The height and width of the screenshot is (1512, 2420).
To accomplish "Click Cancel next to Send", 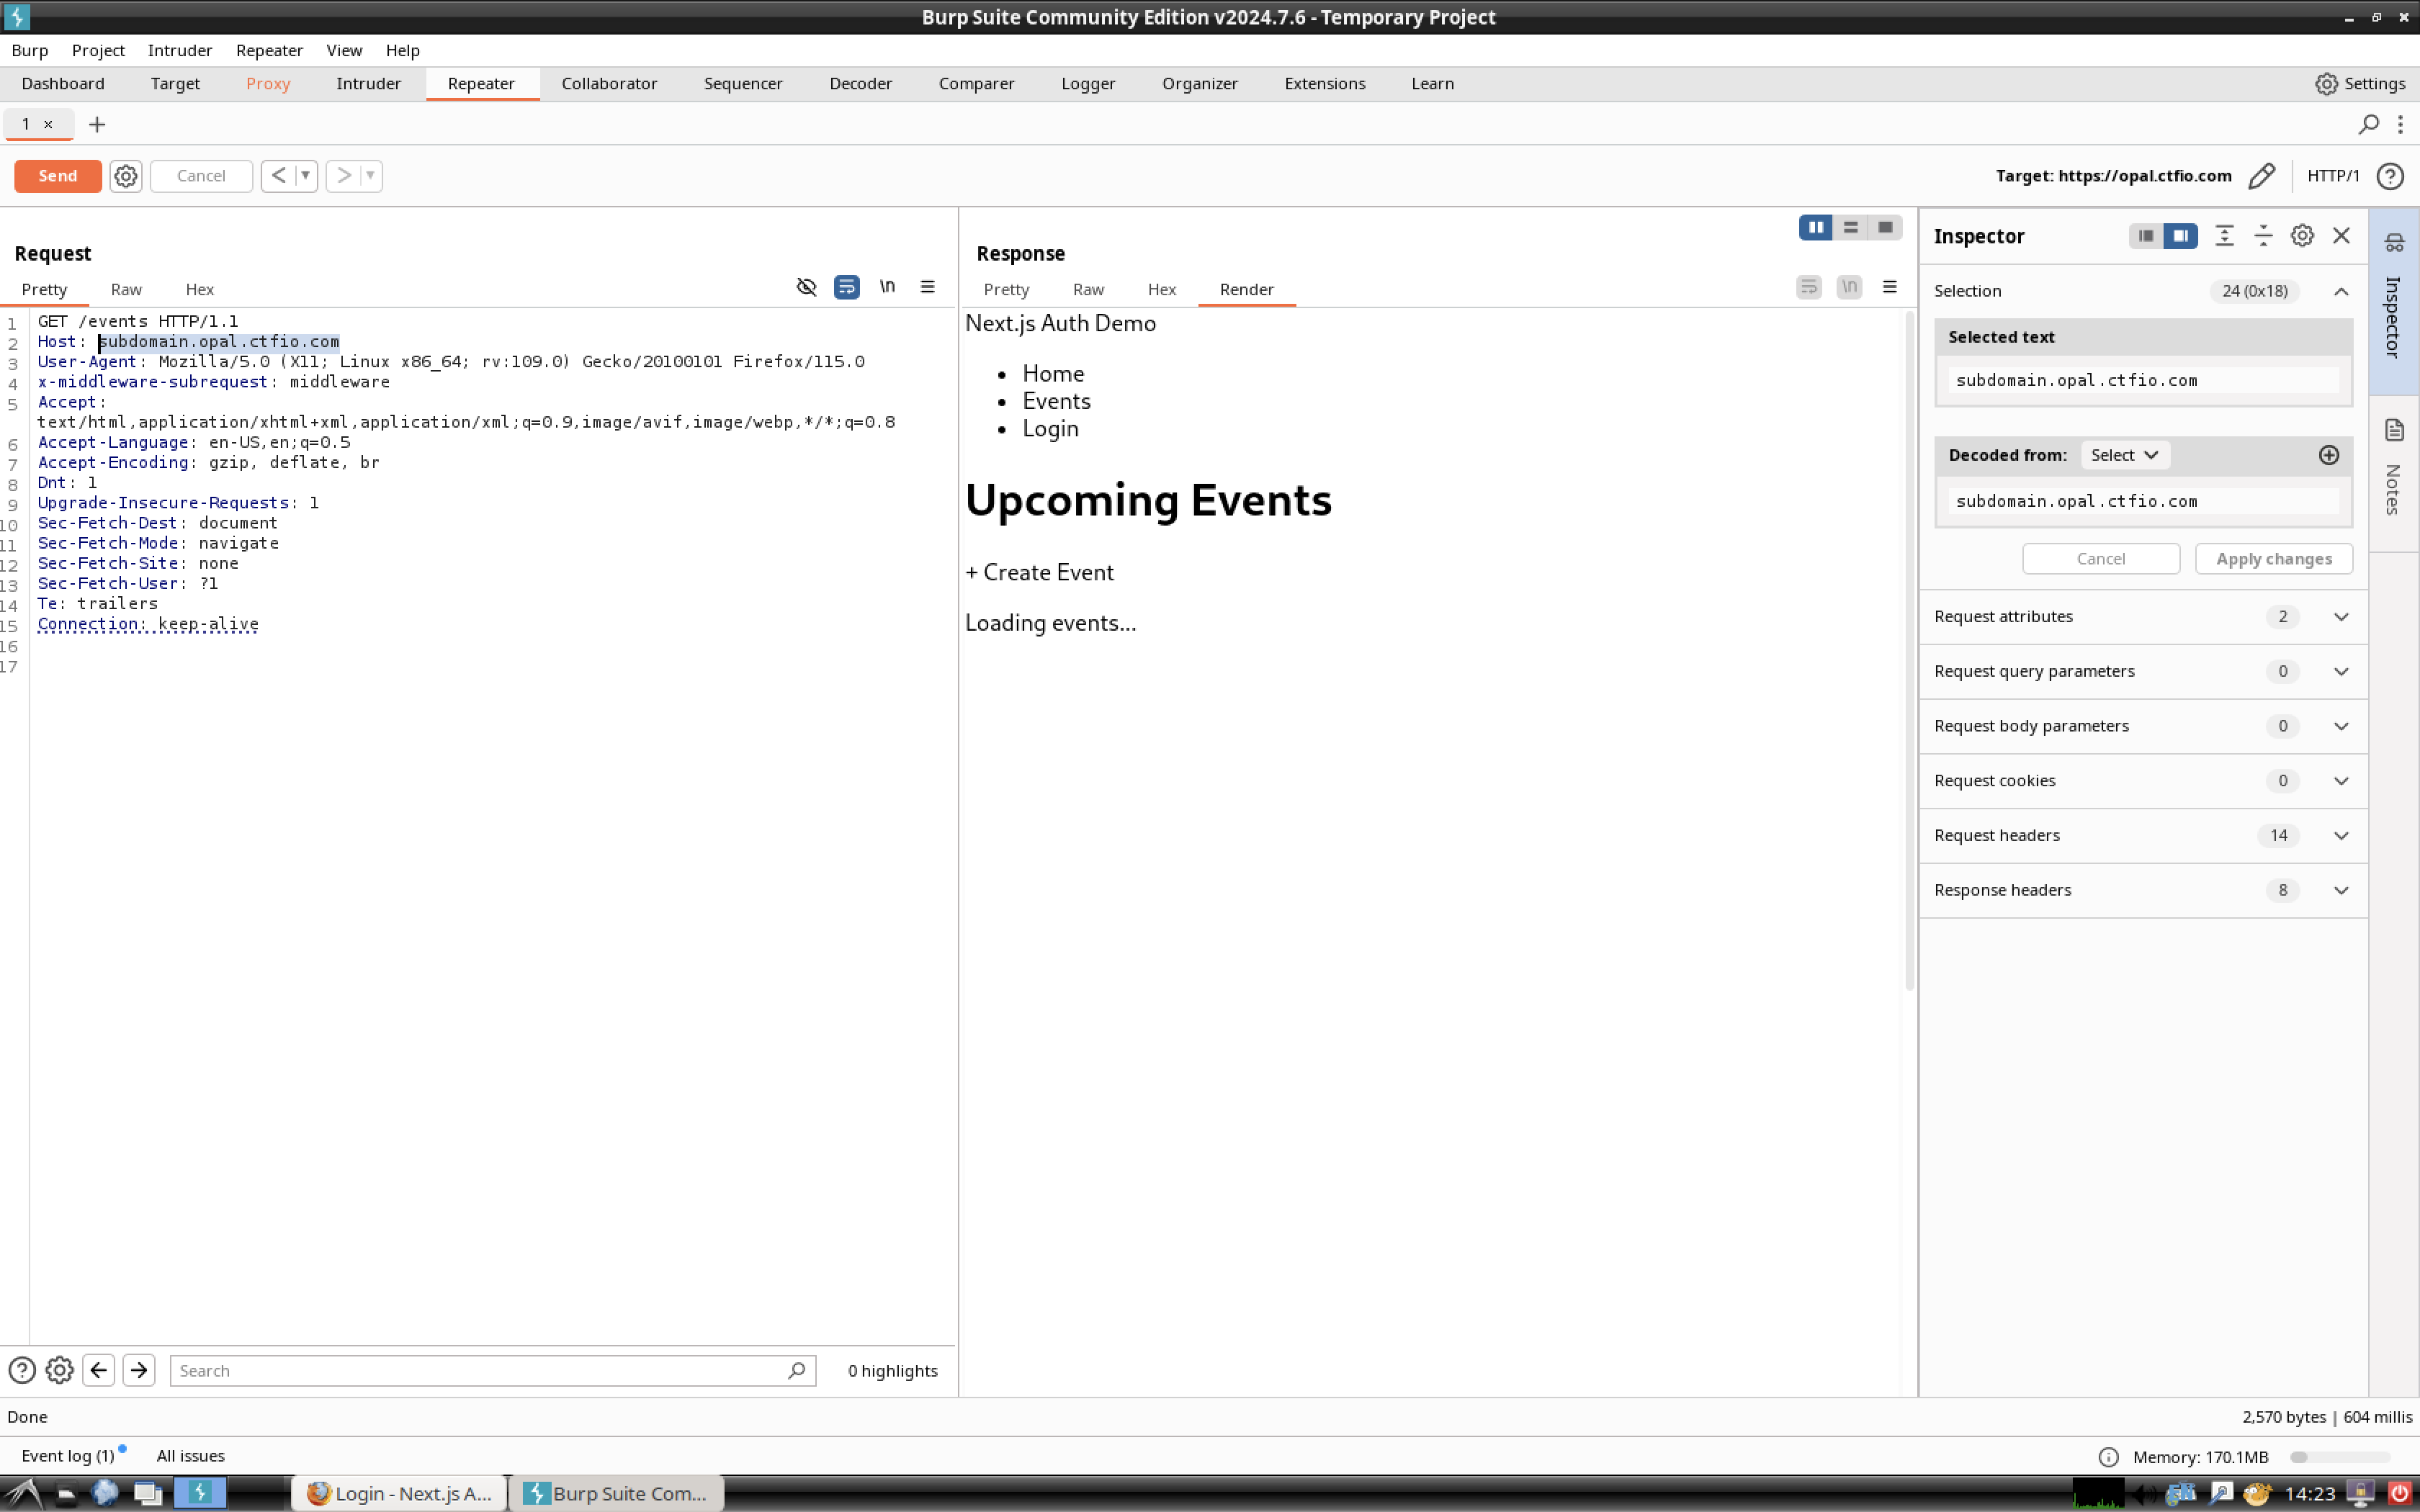I will (x=201, y=176).
